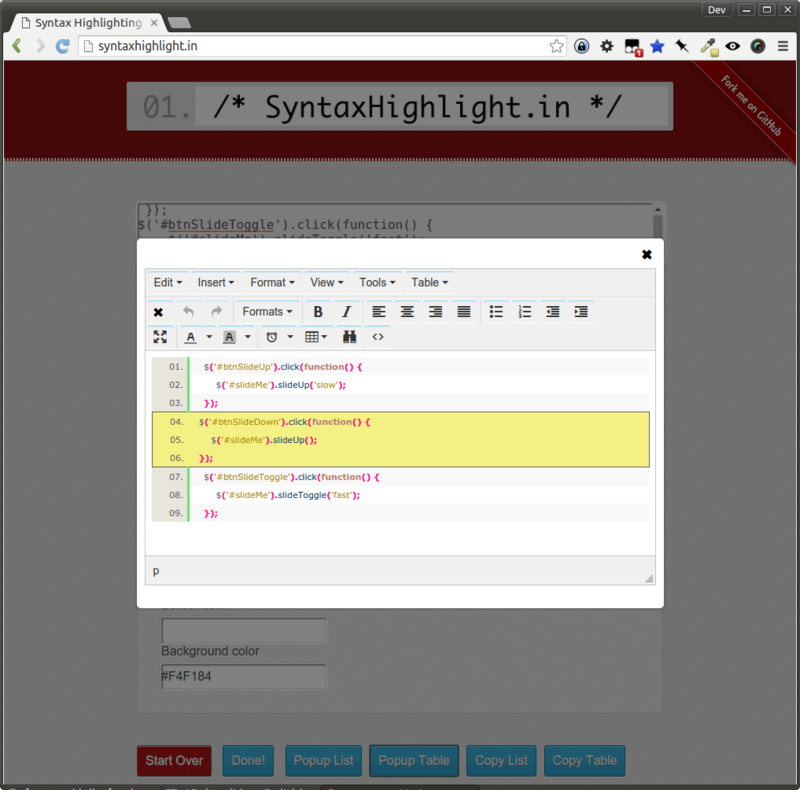Open the Table menu
The image size is (800, 790).
click(x=430, y=282)
